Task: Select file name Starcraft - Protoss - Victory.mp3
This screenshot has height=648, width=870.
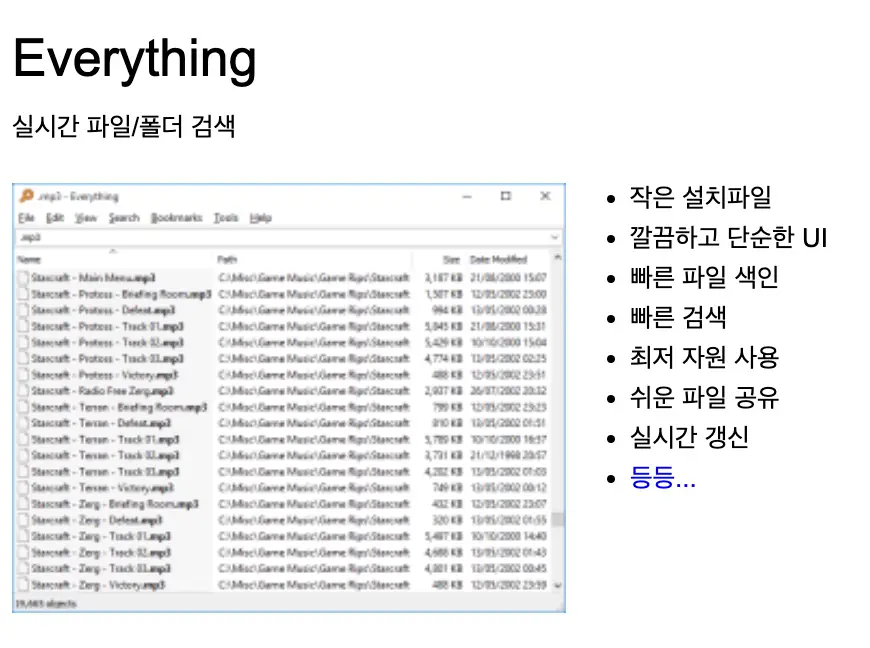Action: point(105,375)
